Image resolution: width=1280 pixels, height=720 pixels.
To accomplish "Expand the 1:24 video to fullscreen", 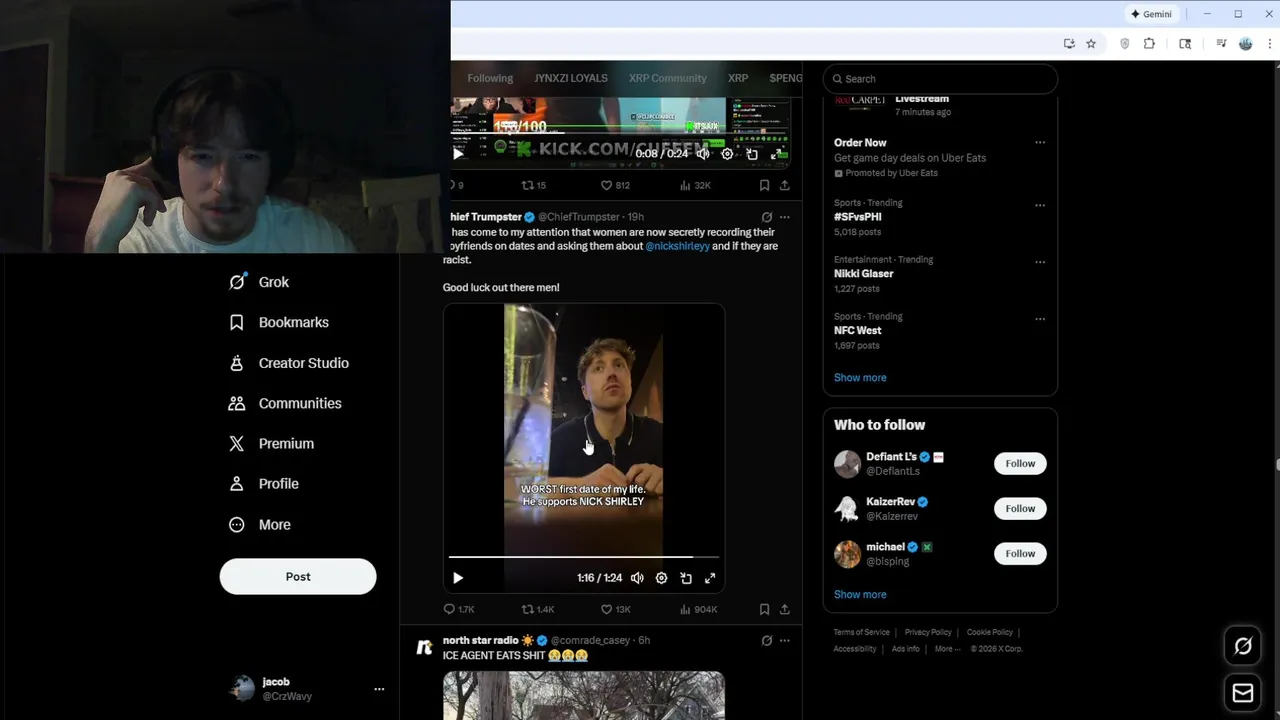I will tap(710, 578).
